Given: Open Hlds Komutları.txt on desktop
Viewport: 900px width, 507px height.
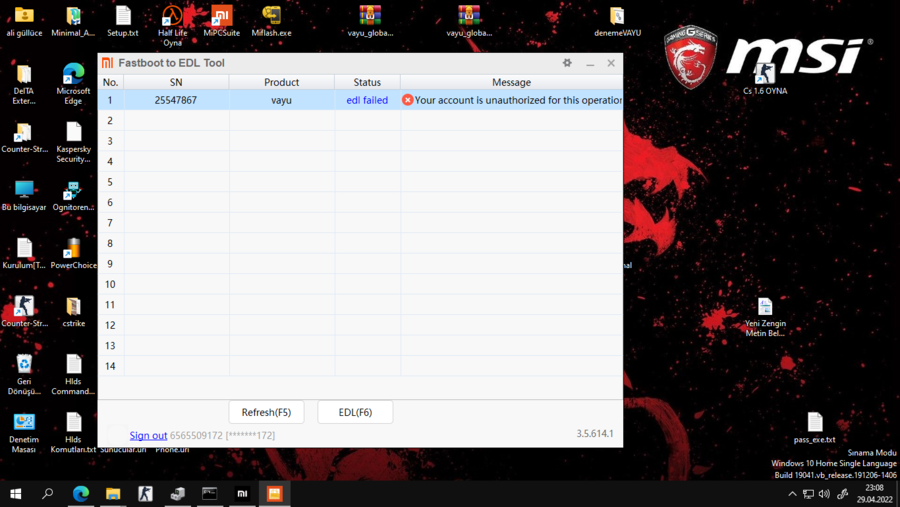Looking at the screenshot, I should (73, 432).
